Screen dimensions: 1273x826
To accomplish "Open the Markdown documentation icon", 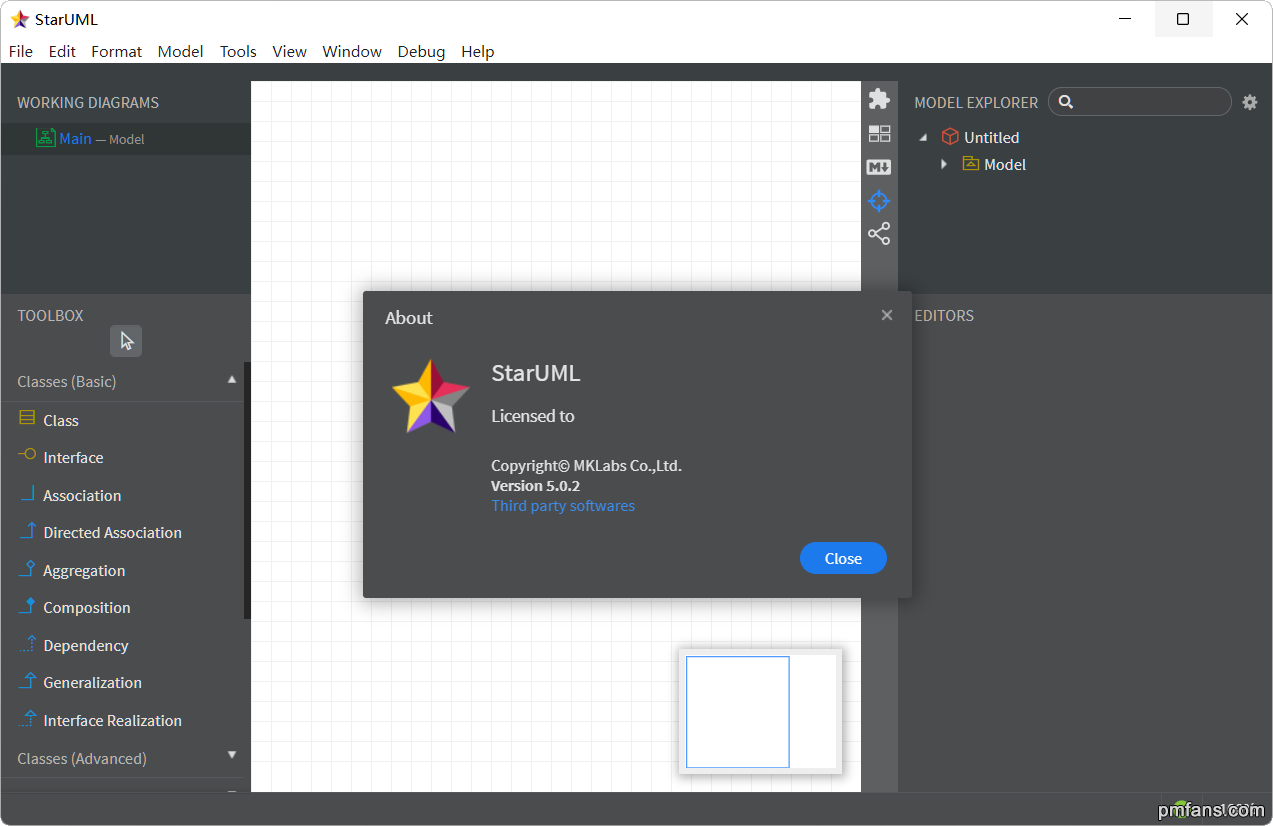I will [879, 167].
